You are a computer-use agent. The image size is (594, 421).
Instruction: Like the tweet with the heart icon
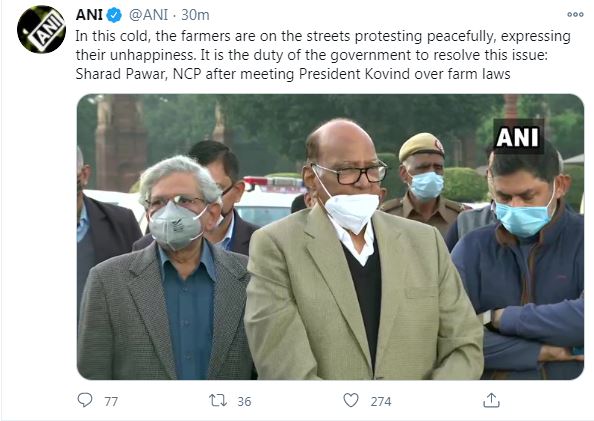point(351,400)
